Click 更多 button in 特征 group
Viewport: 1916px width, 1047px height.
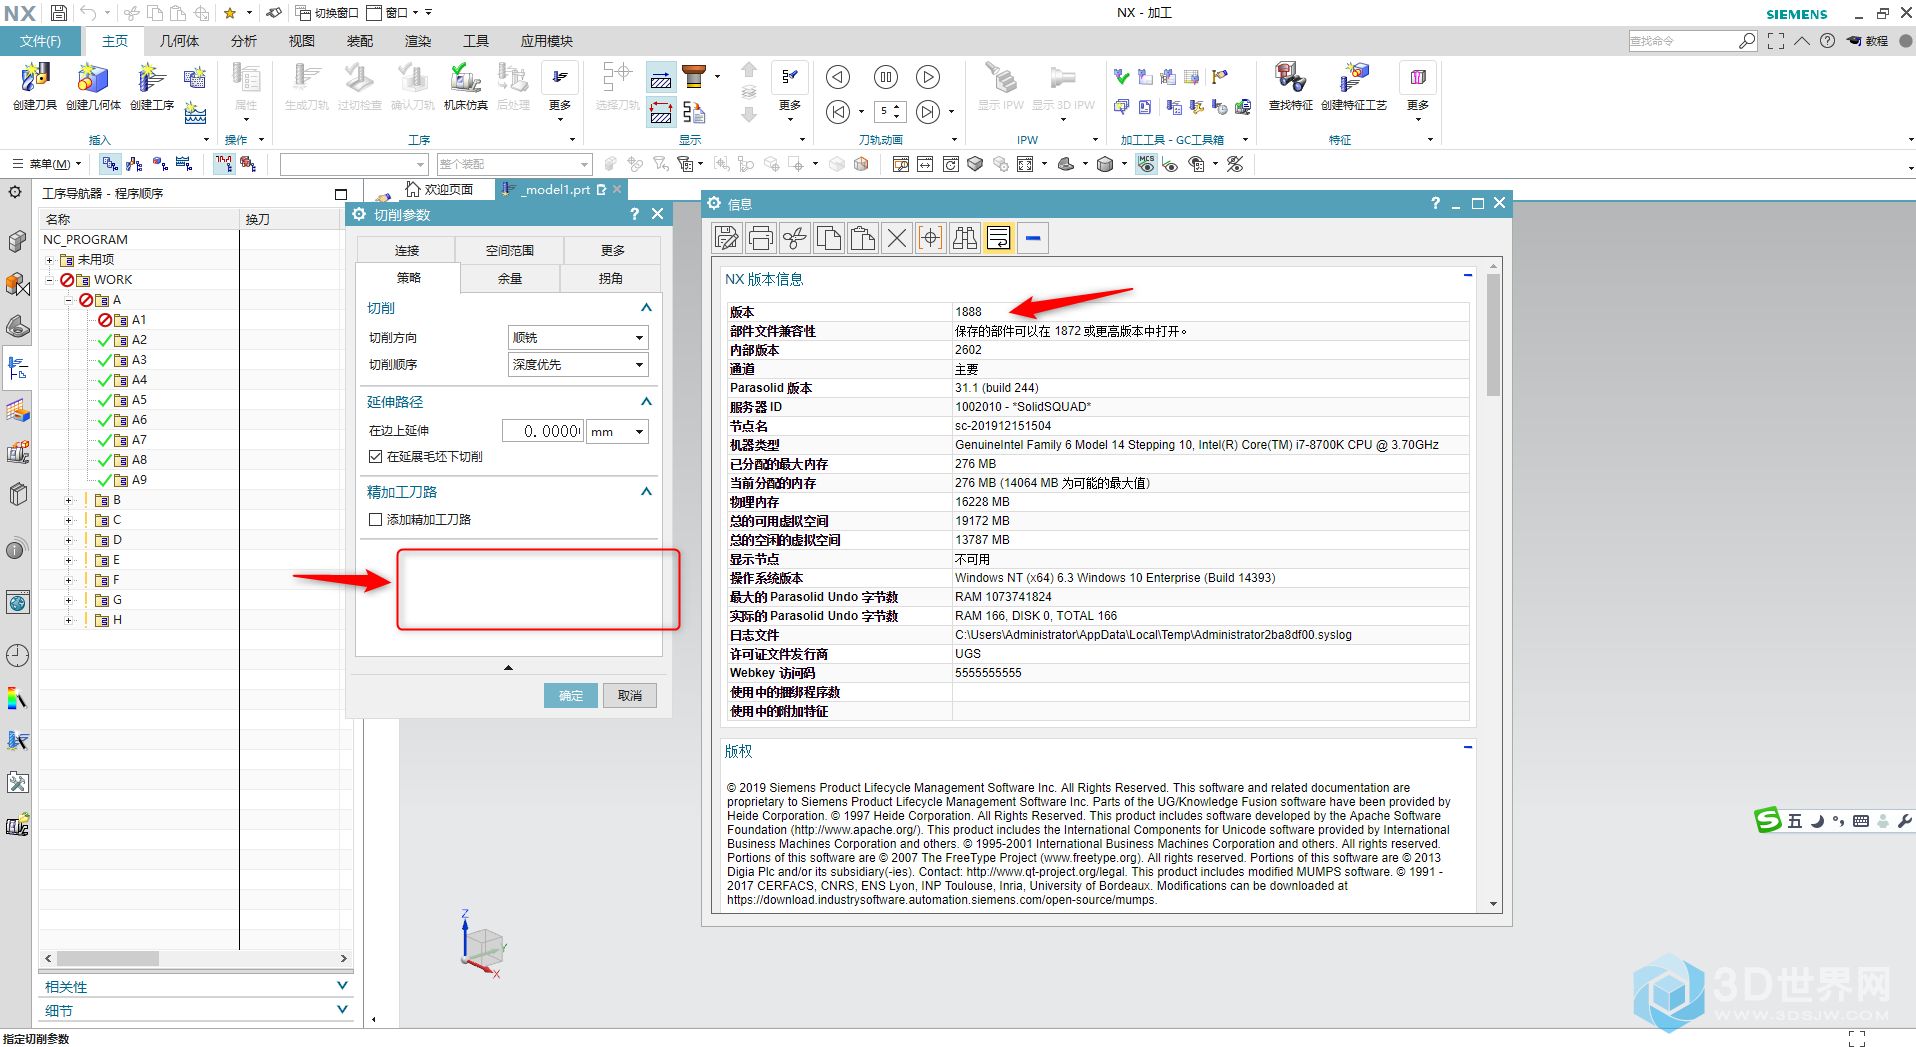coord(1418,90)
